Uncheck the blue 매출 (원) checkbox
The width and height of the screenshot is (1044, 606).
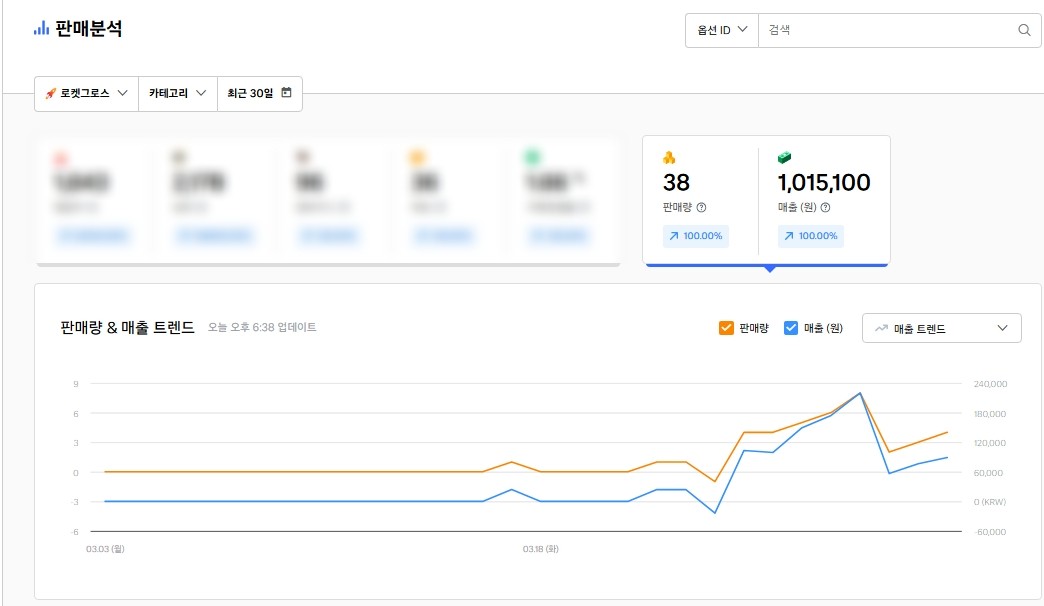tap(791, 328)
